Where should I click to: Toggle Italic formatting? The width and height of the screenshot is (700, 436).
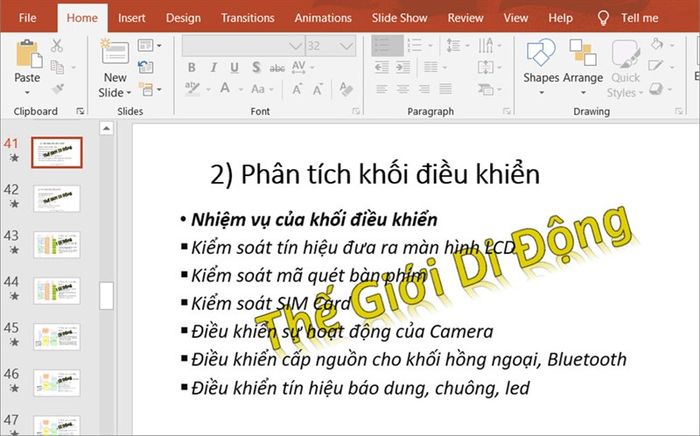[213, 67]
